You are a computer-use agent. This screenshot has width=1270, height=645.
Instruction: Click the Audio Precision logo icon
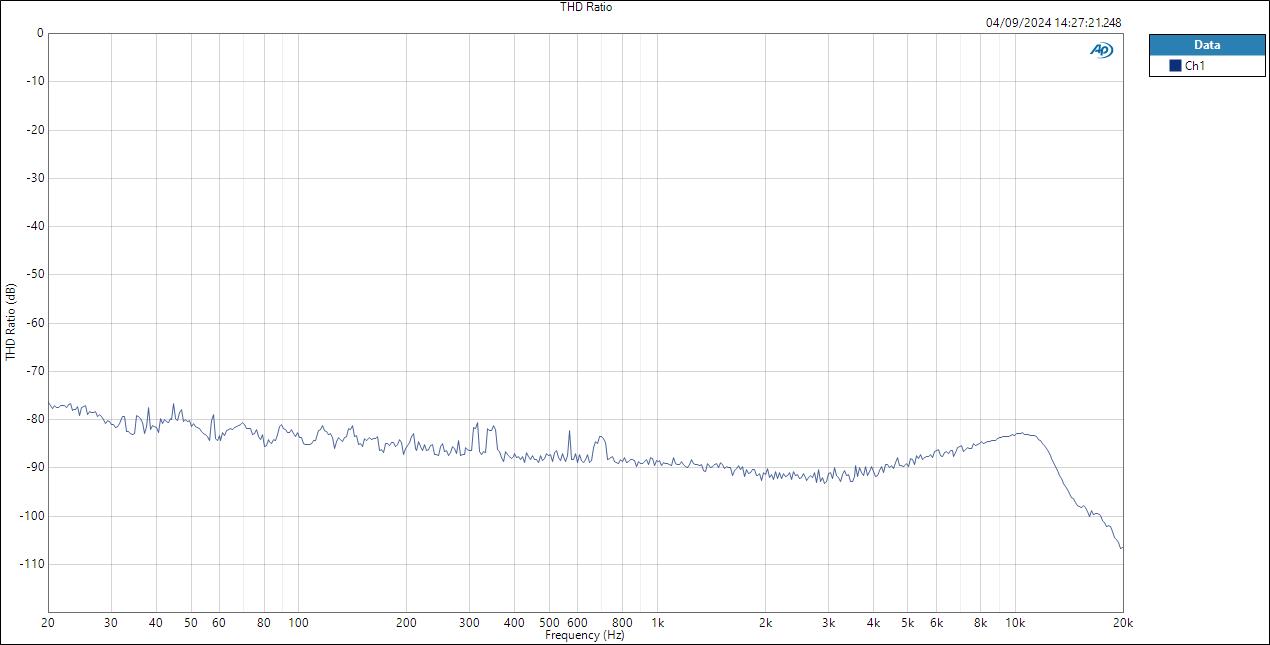(1101, 49)
